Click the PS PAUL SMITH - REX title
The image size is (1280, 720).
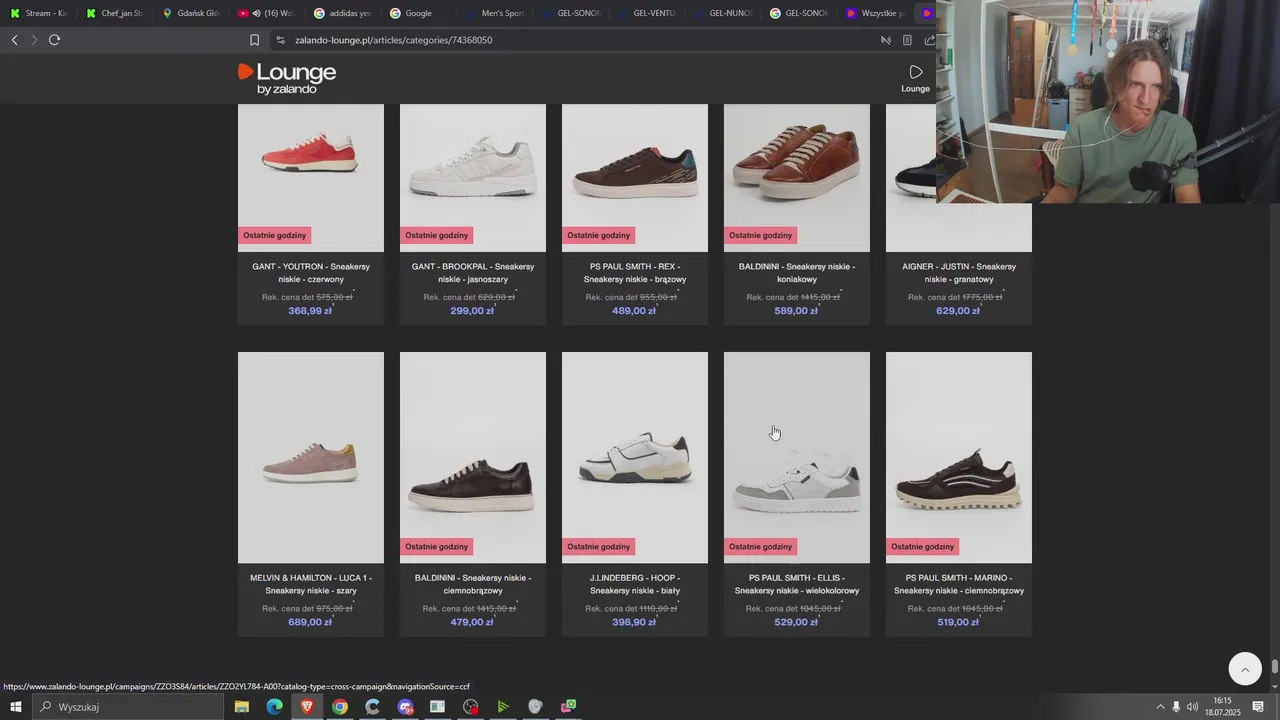(635, 273)
